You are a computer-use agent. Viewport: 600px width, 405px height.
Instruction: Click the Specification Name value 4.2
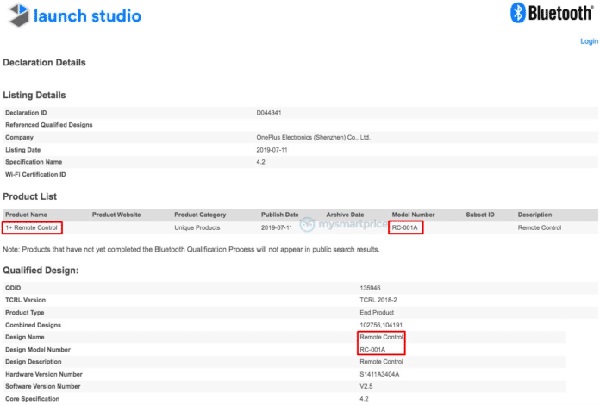tap(261, 162)
